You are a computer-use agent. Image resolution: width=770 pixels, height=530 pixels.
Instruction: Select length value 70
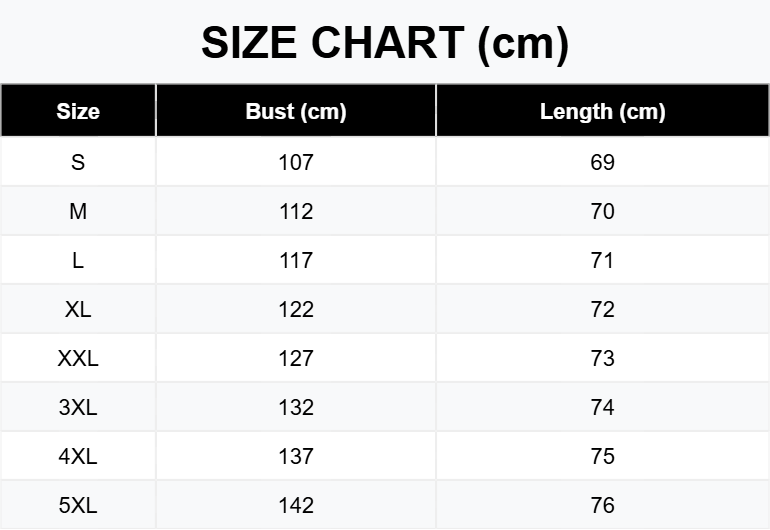pyautogui.click(x=603, y=211)
